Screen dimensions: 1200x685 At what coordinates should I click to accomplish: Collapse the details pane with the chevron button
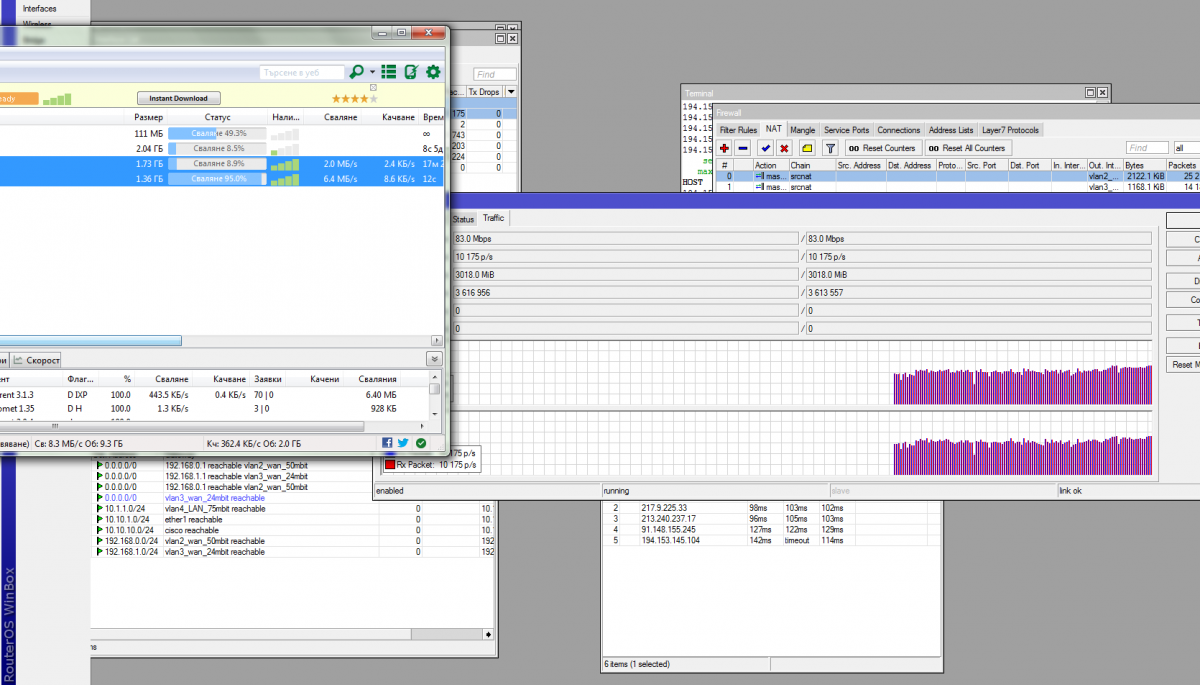pos(434,359)
